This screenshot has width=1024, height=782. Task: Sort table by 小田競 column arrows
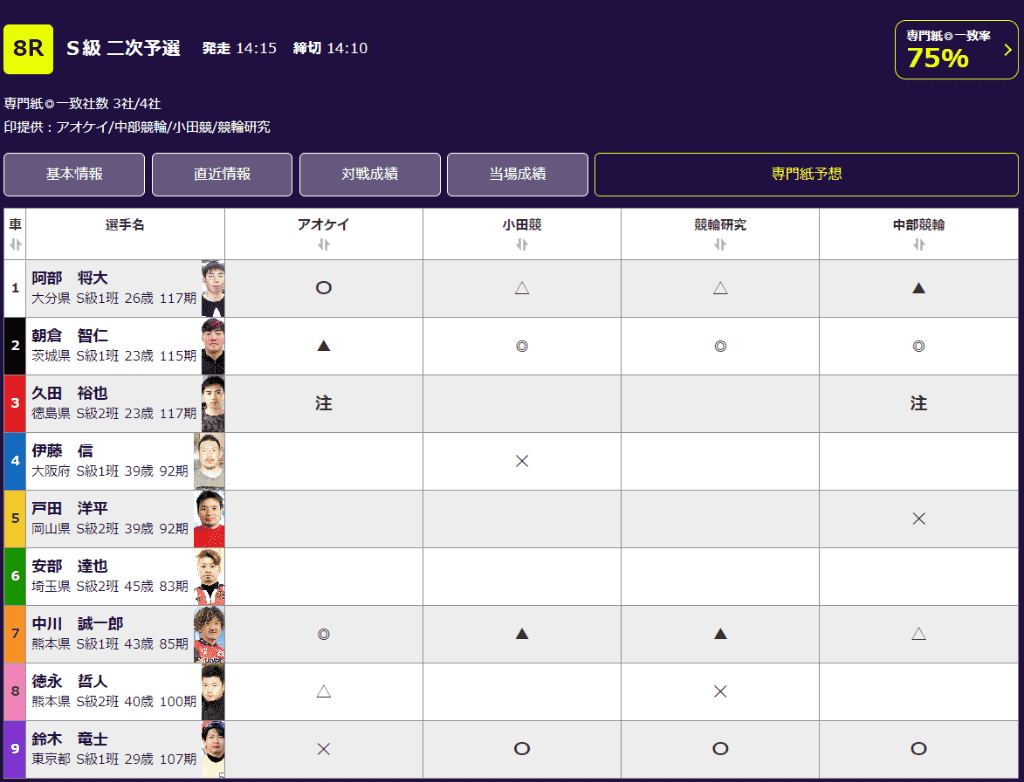coord(521,245)
